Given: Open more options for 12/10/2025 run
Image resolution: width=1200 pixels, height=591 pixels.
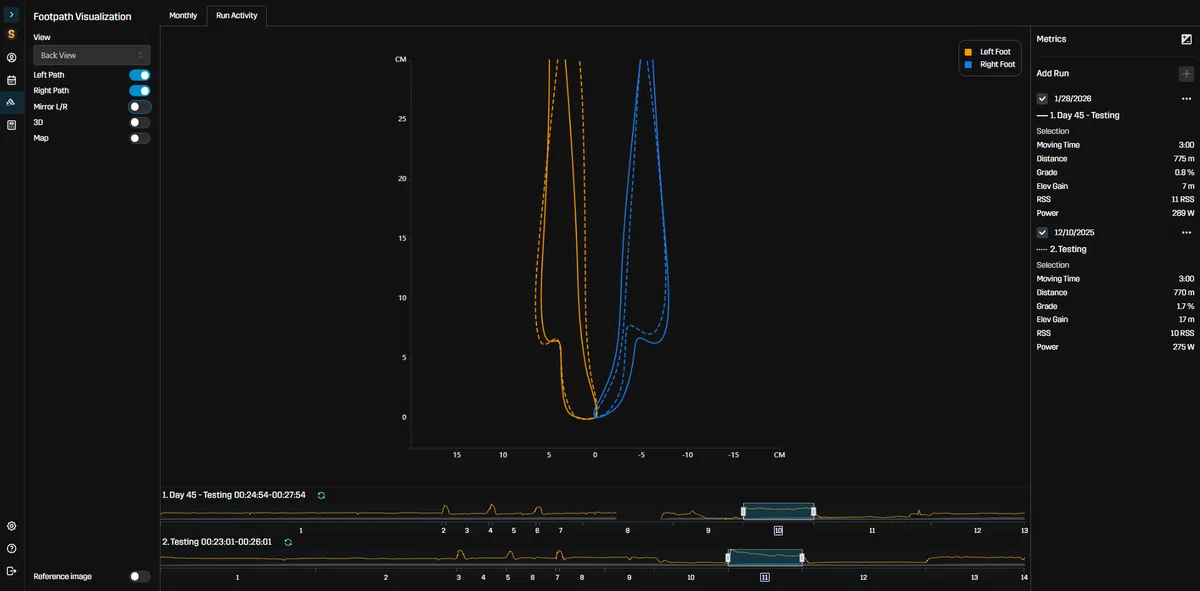Looking at the screenshot, I should coord(1186,232).
